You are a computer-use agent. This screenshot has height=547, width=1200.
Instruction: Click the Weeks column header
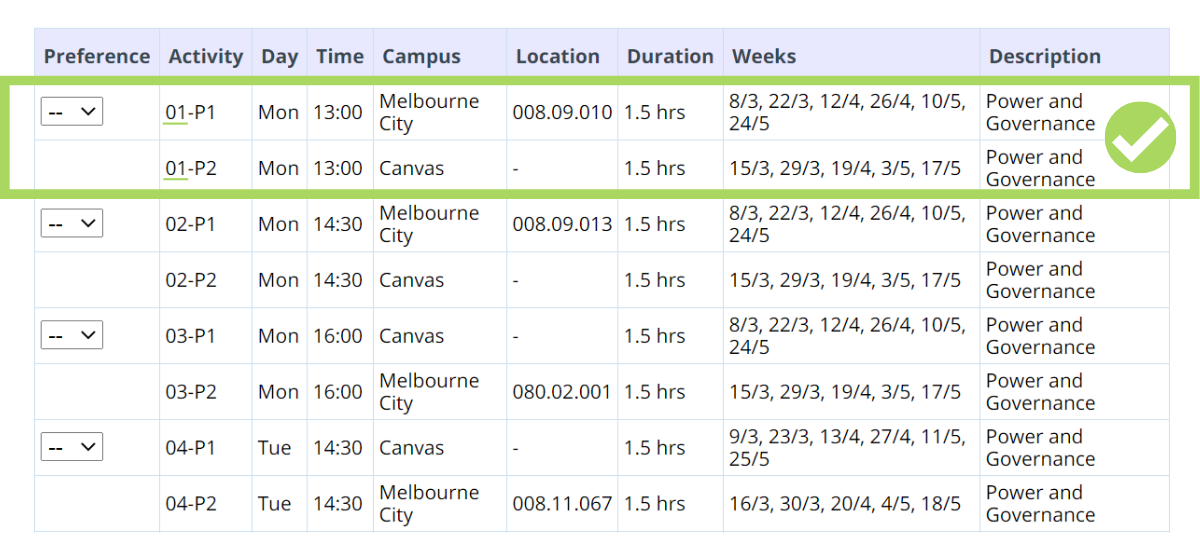pyautogui.click(x=764, y=57)
